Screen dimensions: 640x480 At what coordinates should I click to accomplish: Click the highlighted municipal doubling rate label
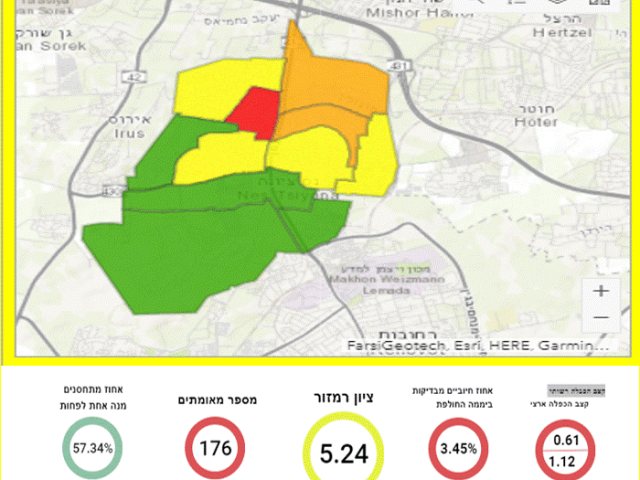tap(576, 391)
